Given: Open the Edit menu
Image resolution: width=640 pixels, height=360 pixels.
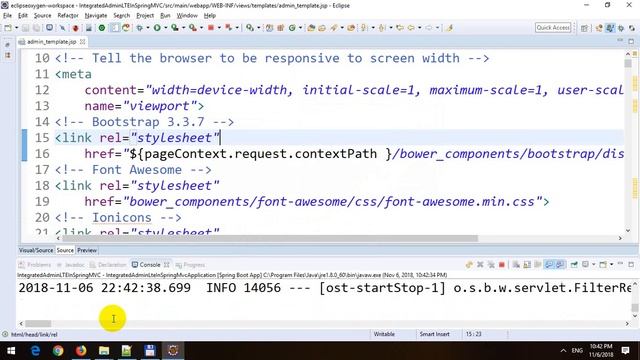Looking at the screenshot, I should click(x=23, y=16).
